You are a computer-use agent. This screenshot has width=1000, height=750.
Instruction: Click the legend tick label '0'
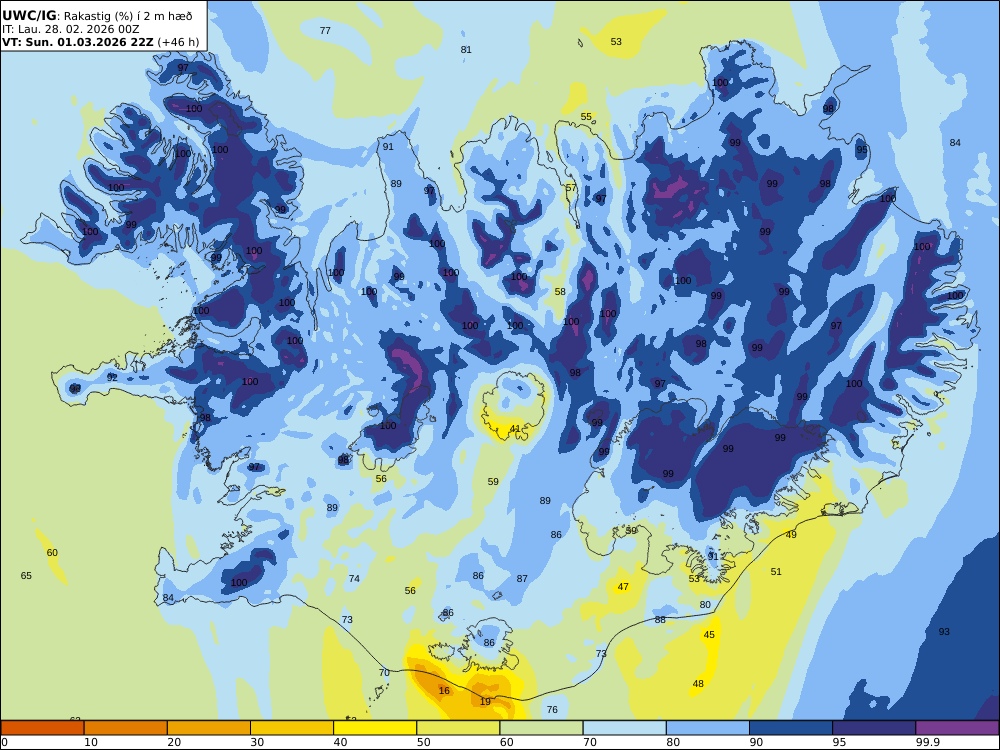[x=4, y=742]
